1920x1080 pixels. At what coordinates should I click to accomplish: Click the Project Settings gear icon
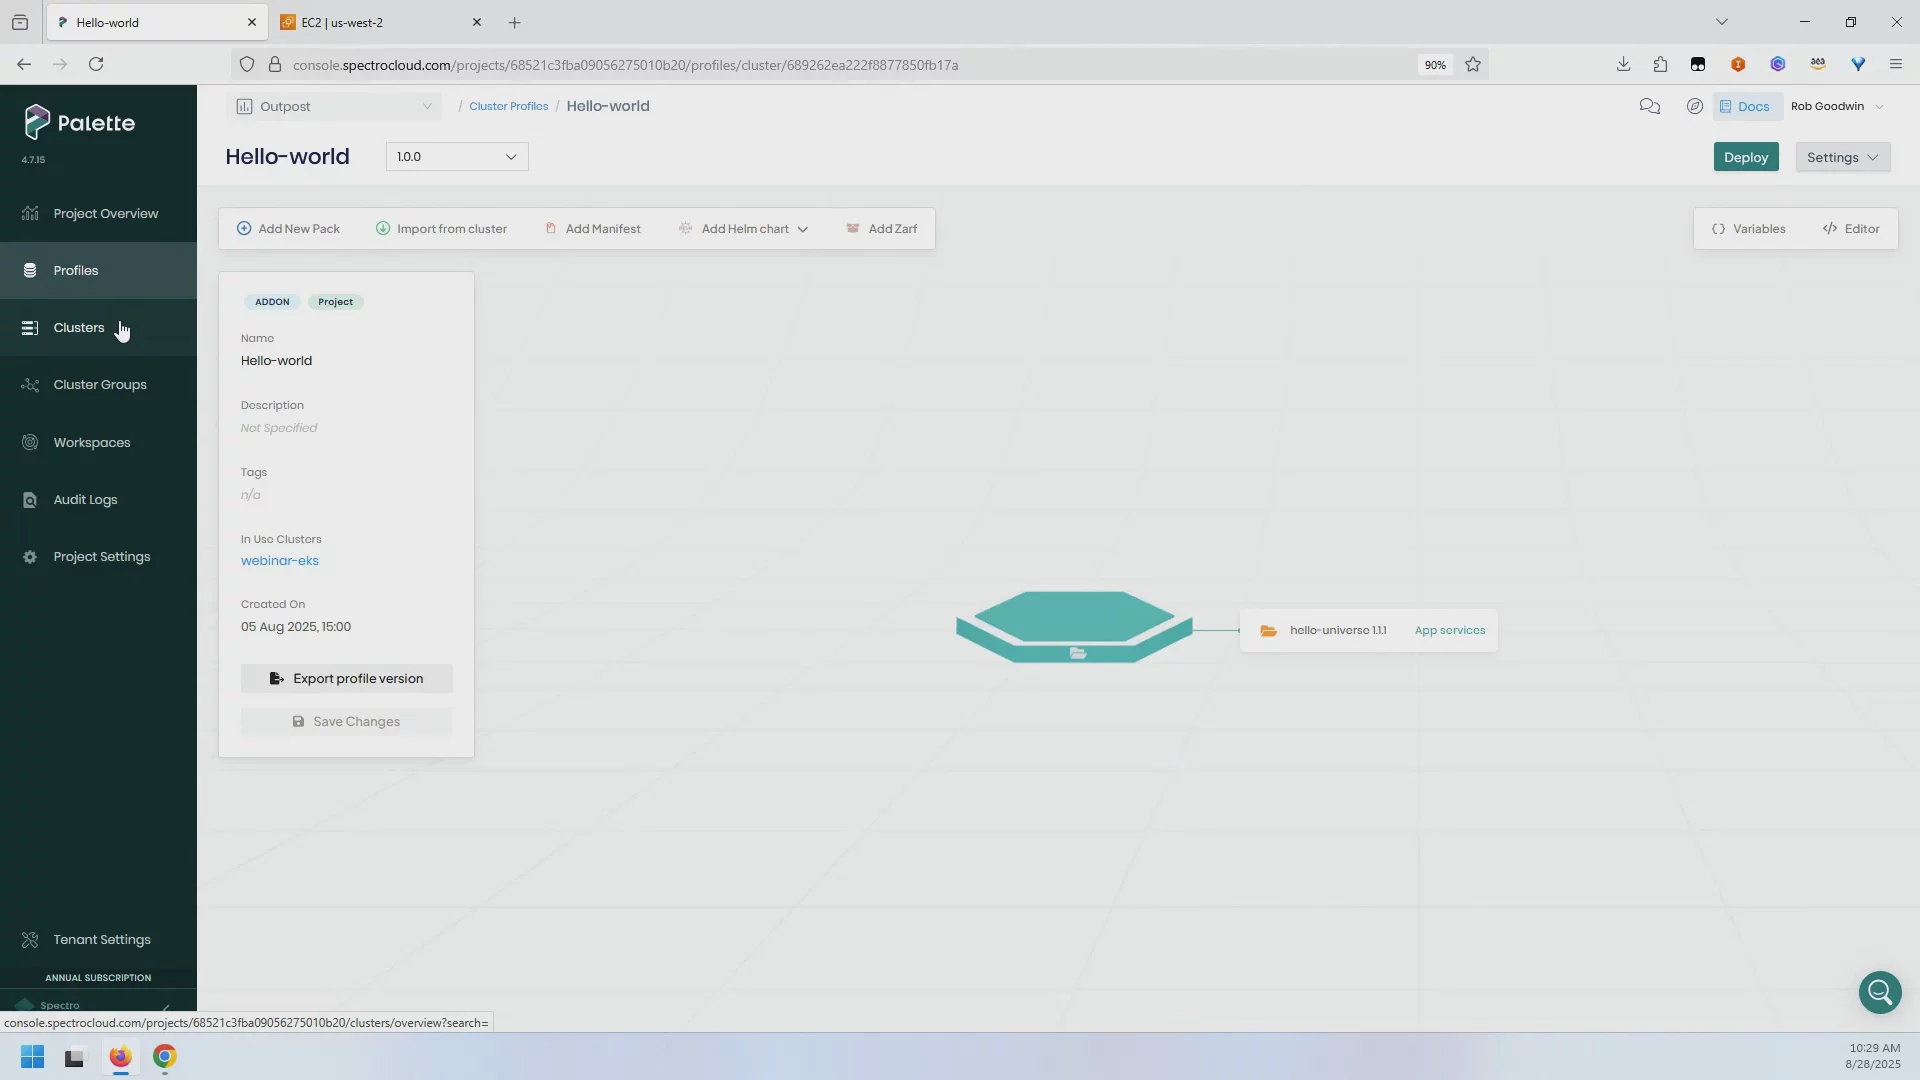point(30,557)
